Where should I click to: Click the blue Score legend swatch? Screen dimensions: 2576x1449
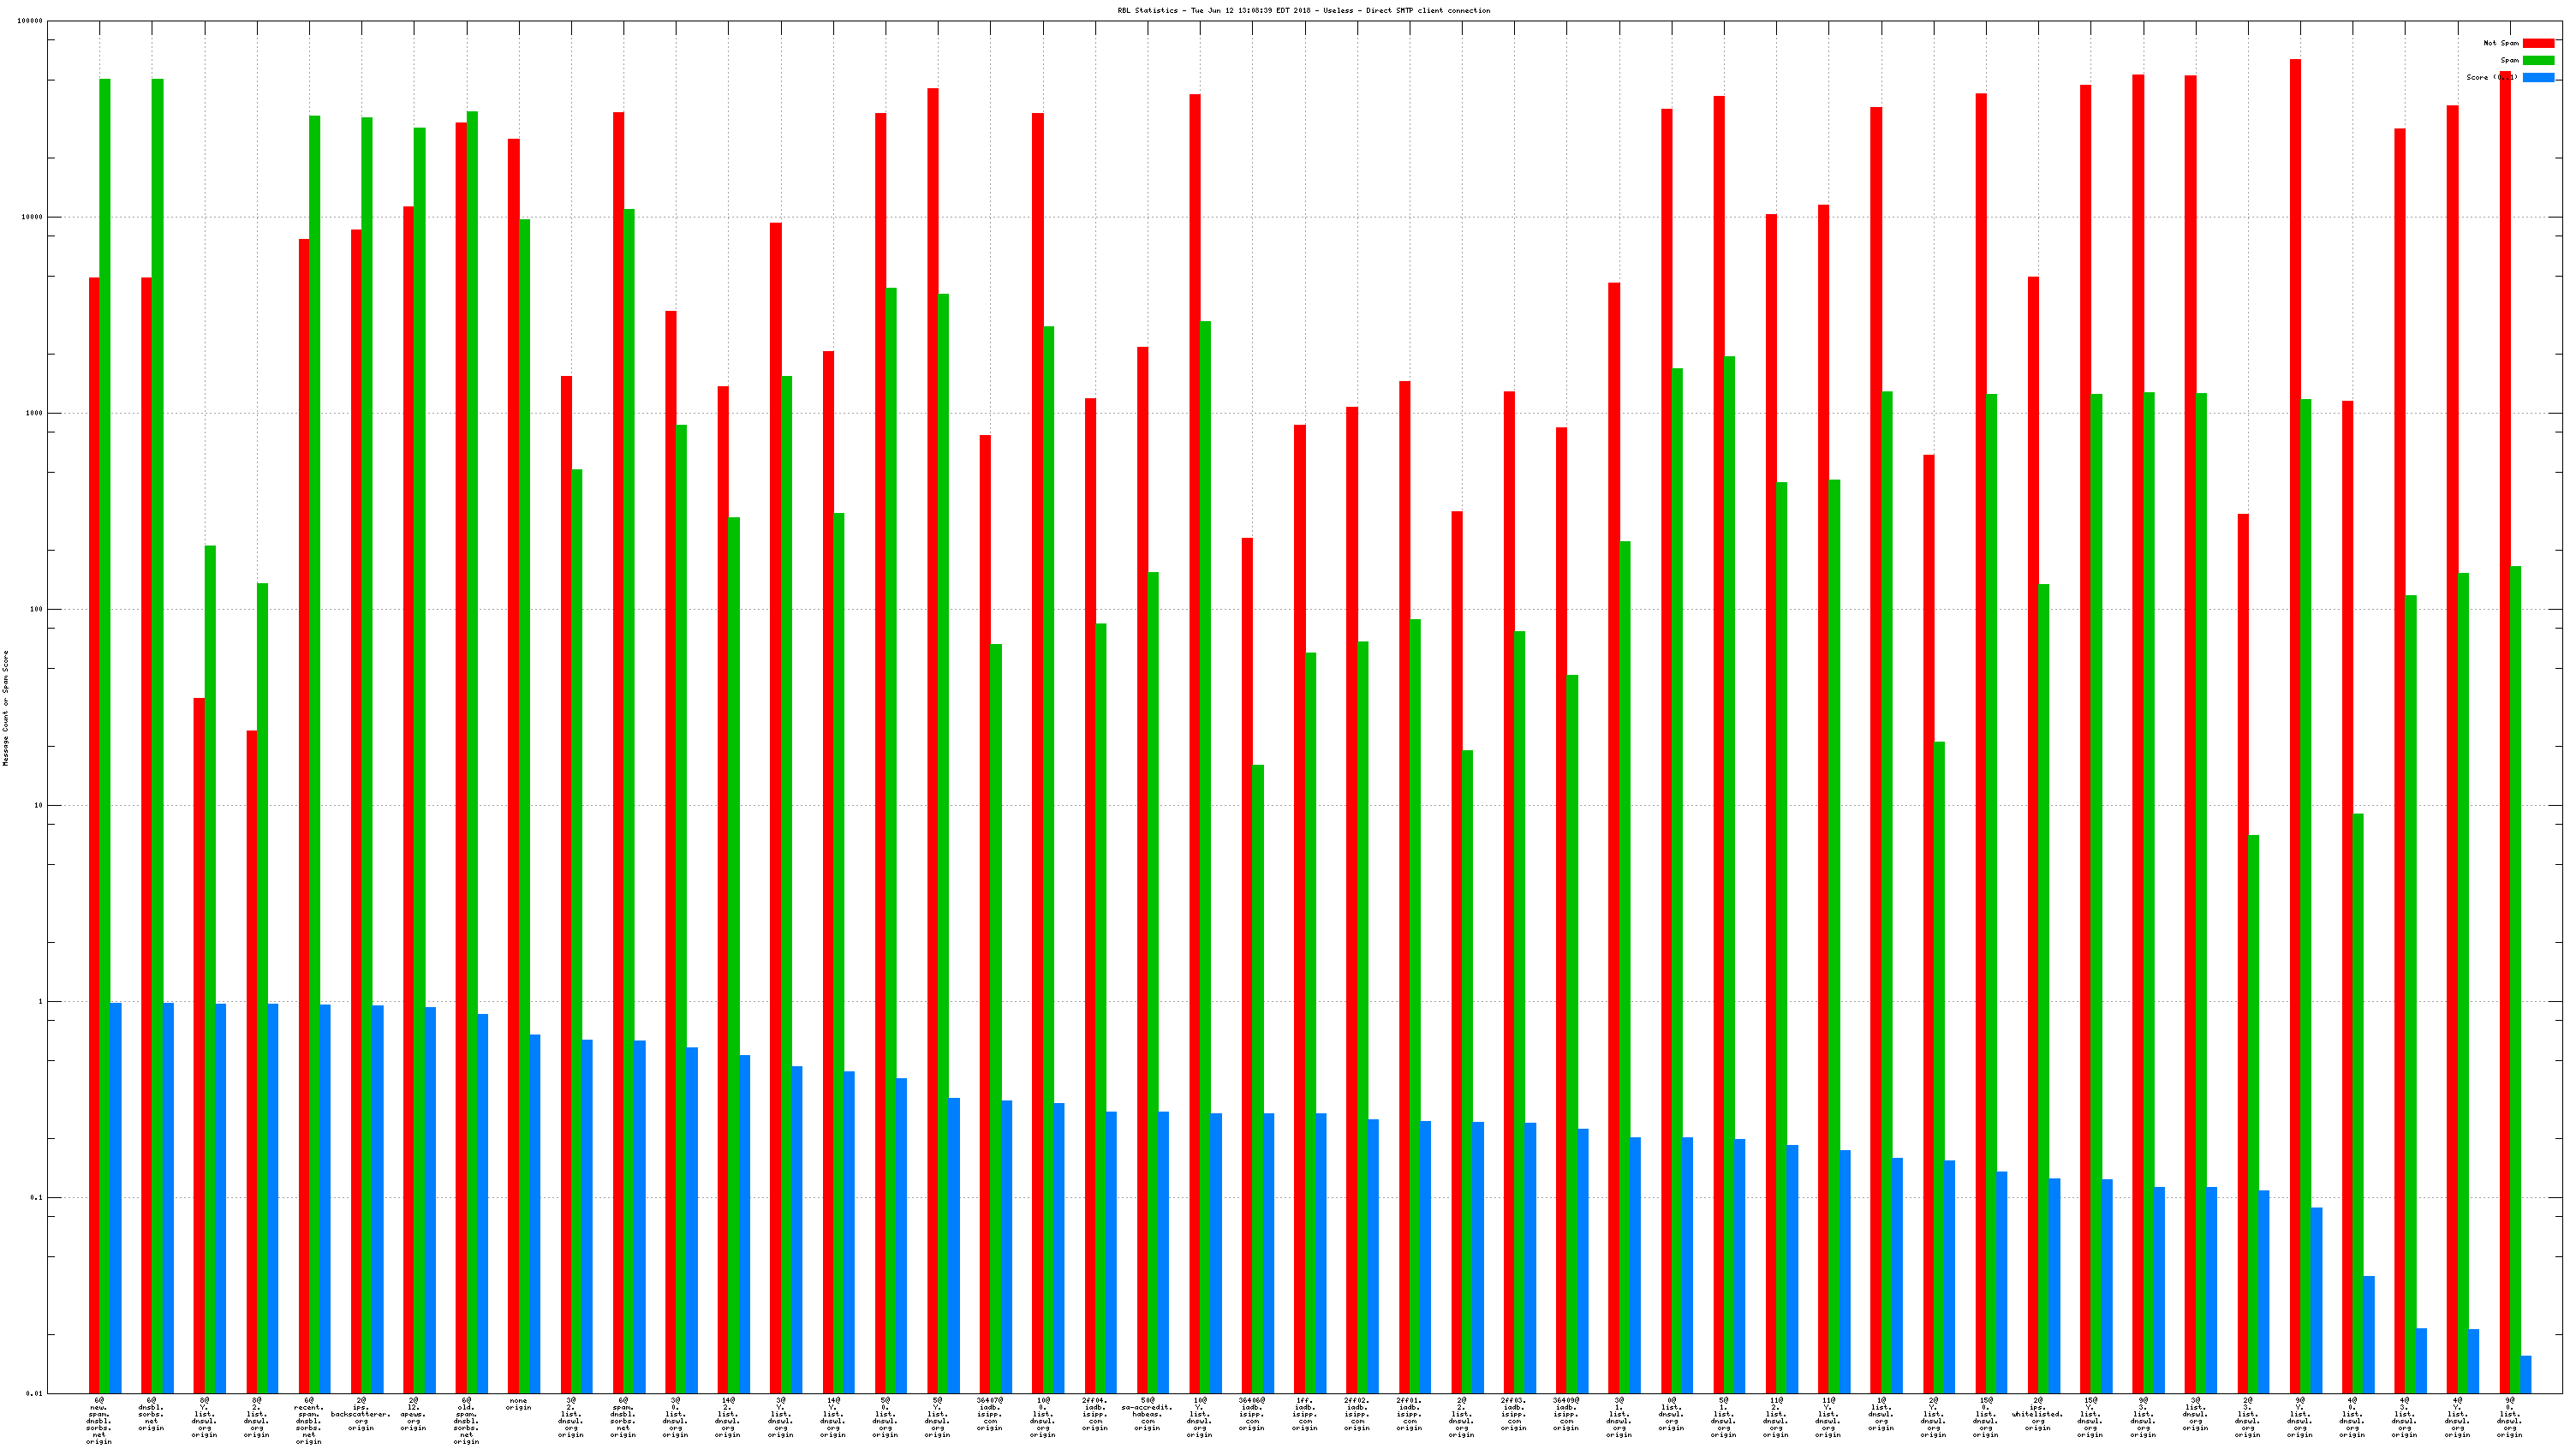(x=2538, y=77)
